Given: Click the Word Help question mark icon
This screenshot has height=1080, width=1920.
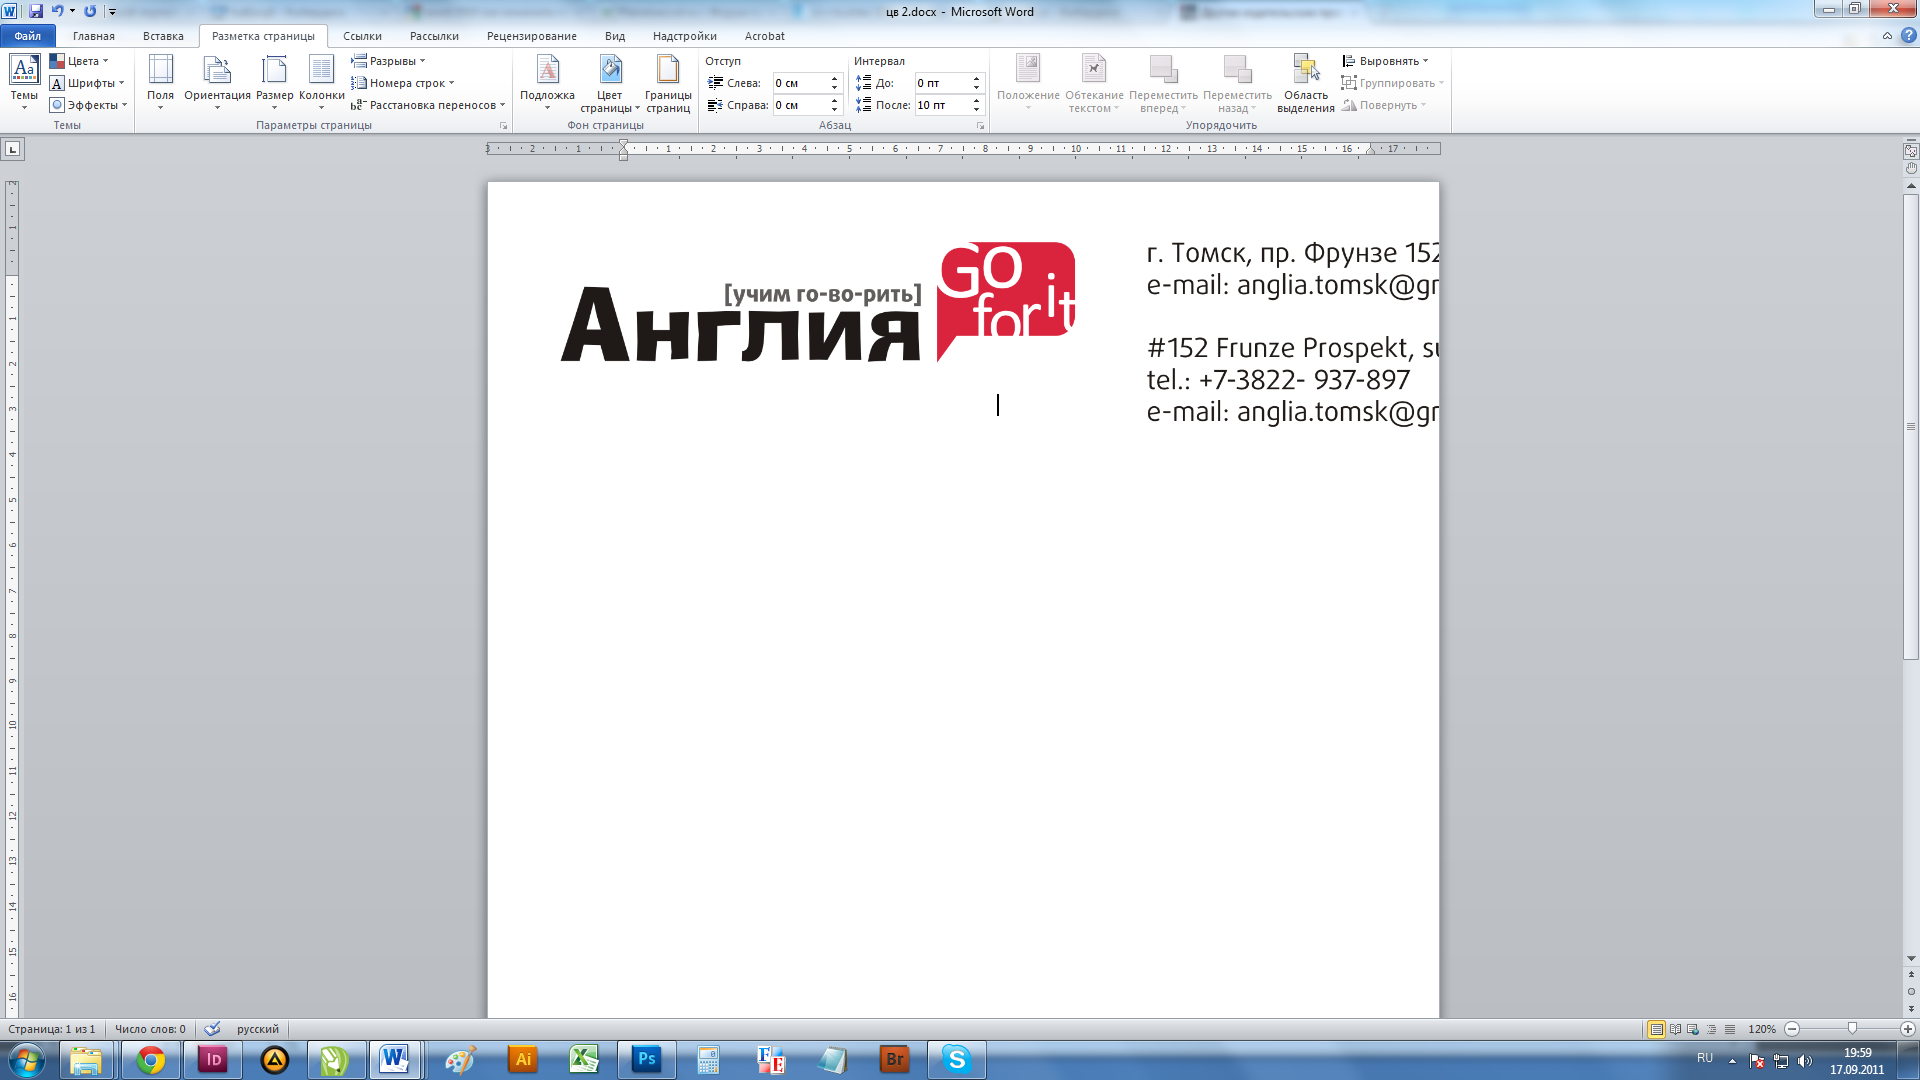Looking at the screenshot, I should coord(1908,36).
